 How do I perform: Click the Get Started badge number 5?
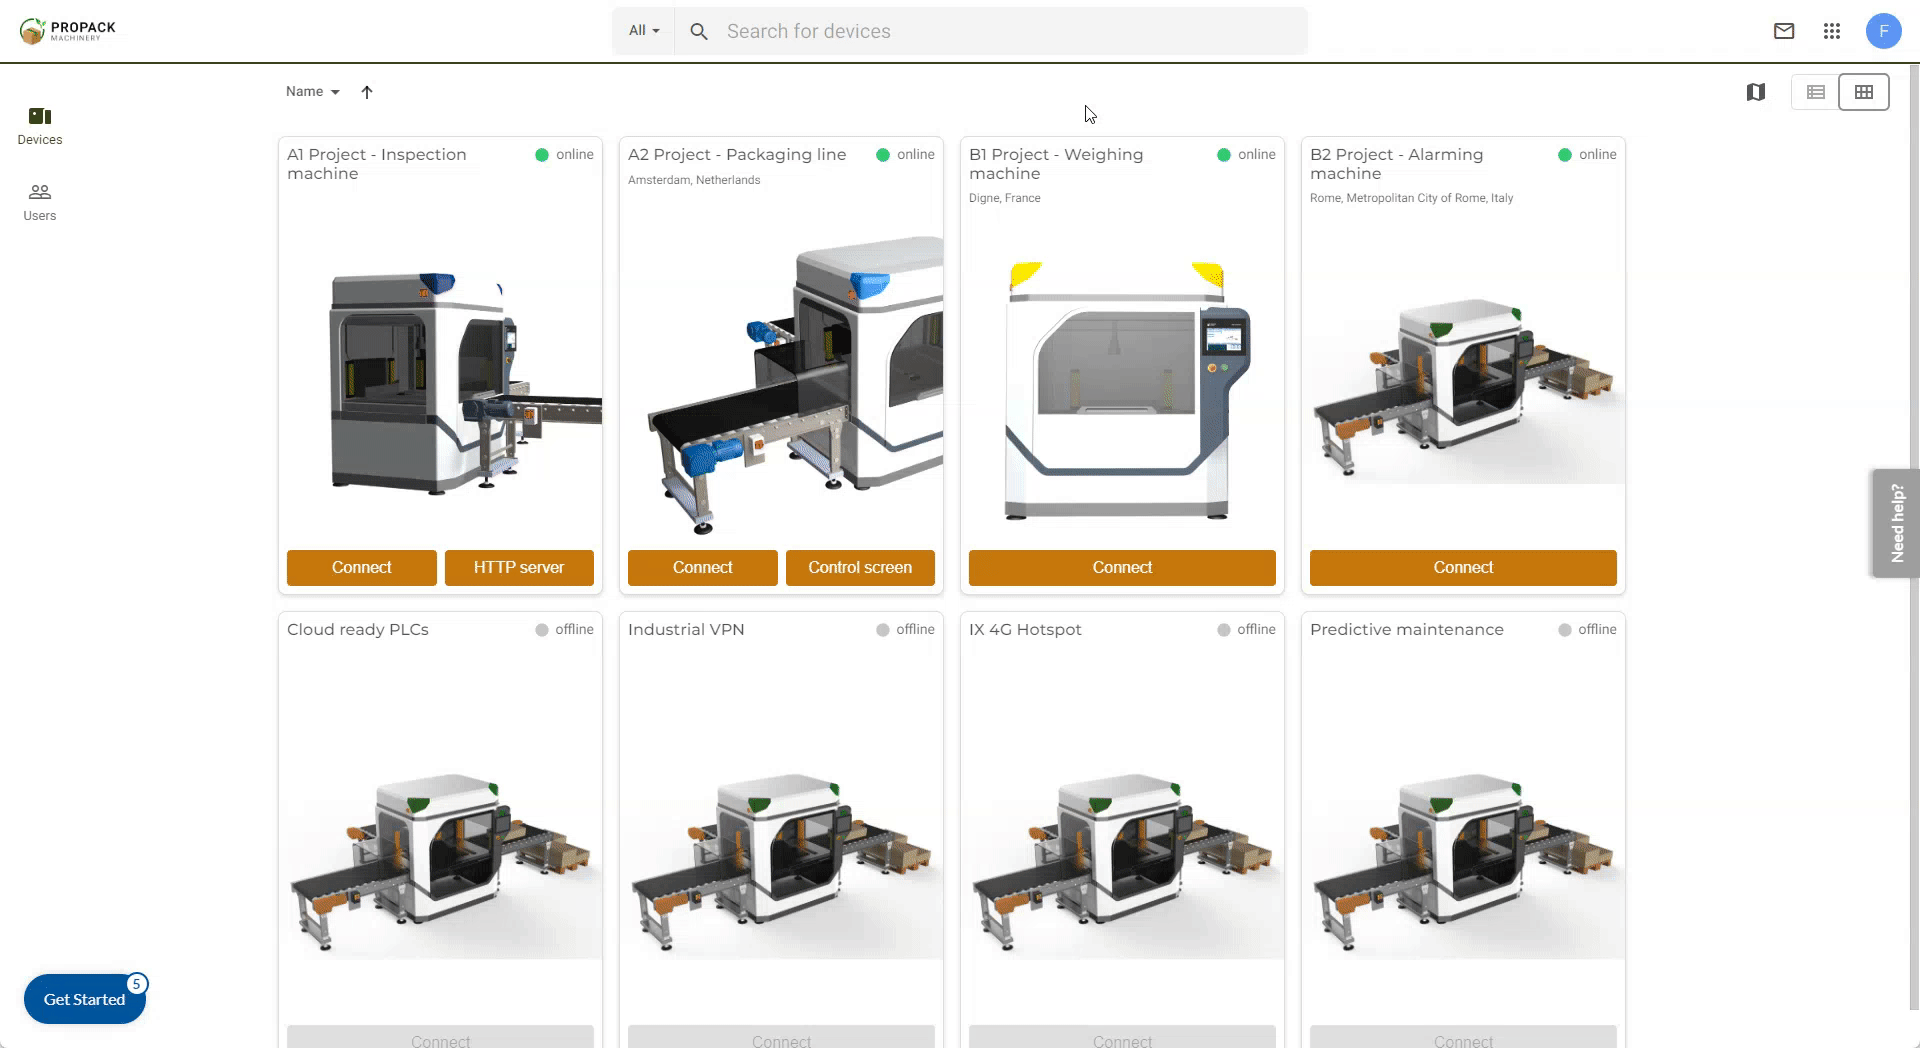[x=137, y=984]
